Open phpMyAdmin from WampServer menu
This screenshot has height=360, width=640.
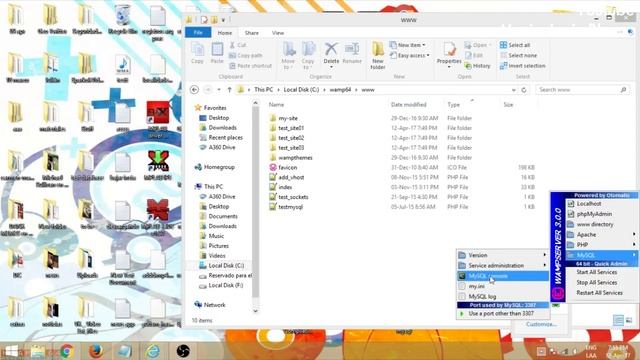point(601,214)
